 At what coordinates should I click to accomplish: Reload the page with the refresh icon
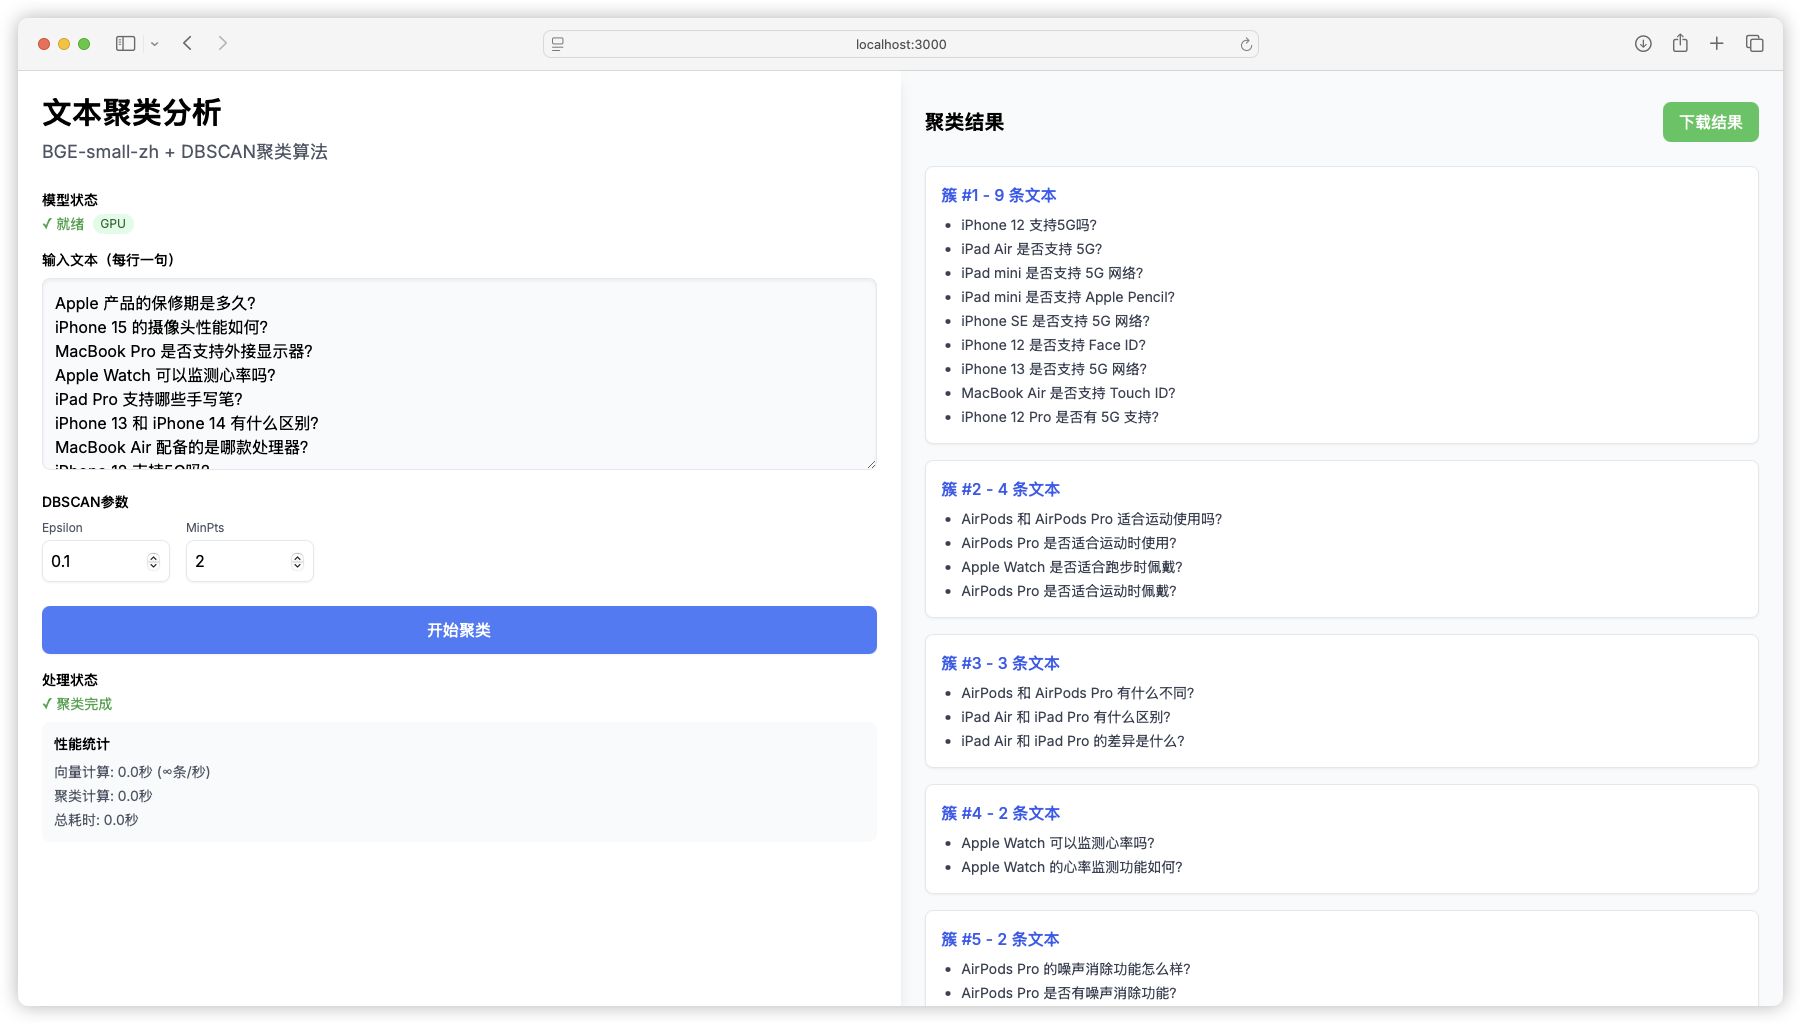click(x=1246, y=44)
